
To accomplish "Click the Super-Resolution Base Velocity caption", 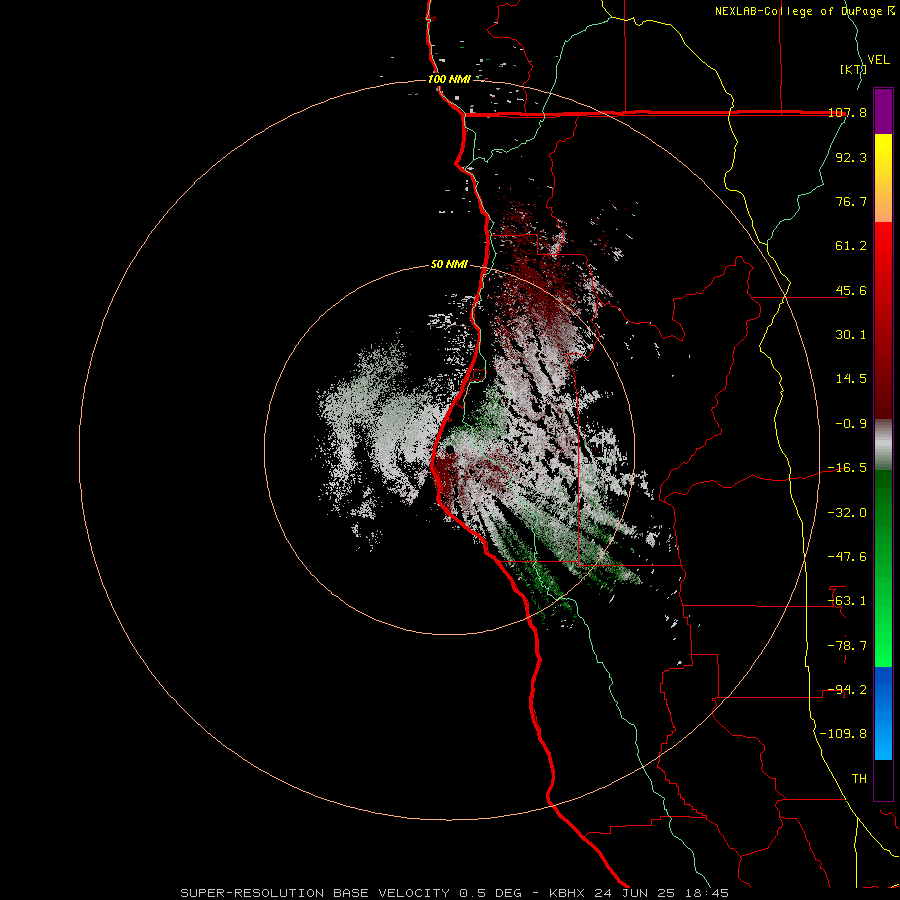I will tap(454, 893).
